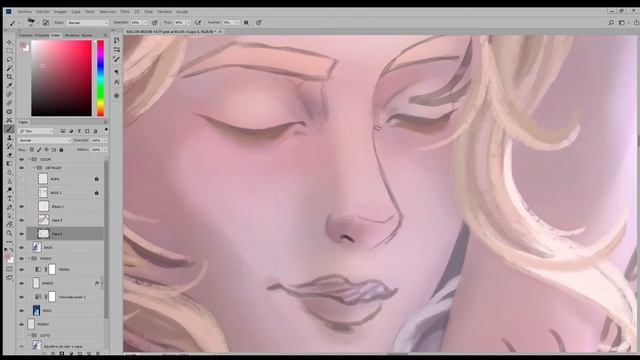Hide the FONDOS group
The width and height of the screenshot is (640, 360).
tap(22, 258)
